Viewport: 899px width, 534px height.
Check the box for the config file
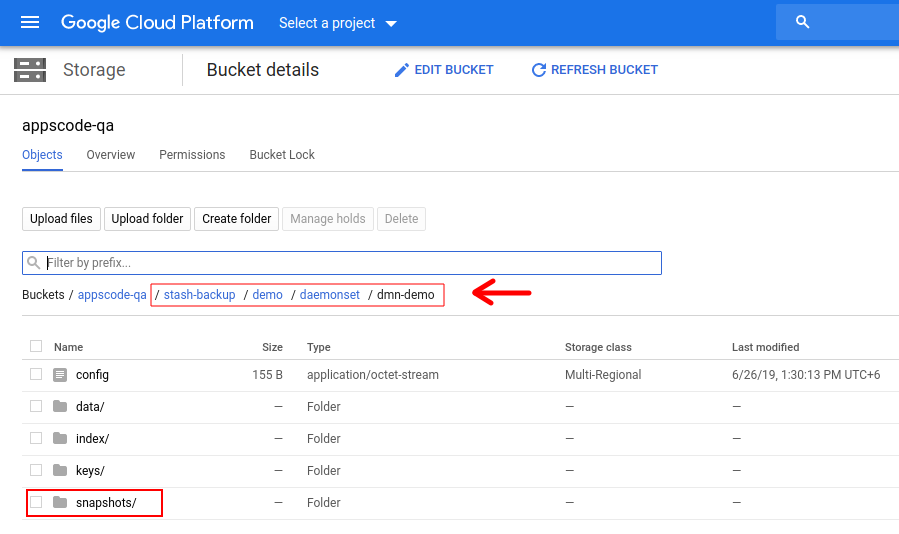pos(36,375)
